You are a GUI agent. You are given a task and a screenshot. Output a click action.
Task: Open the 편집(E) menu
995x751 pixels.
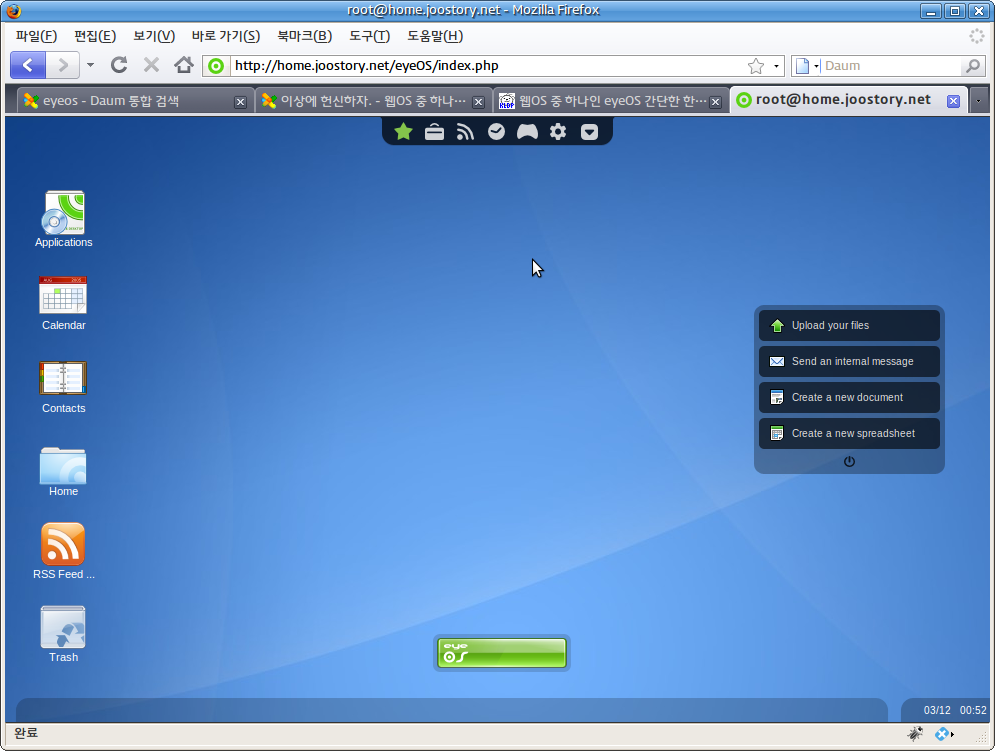[95, 36]
